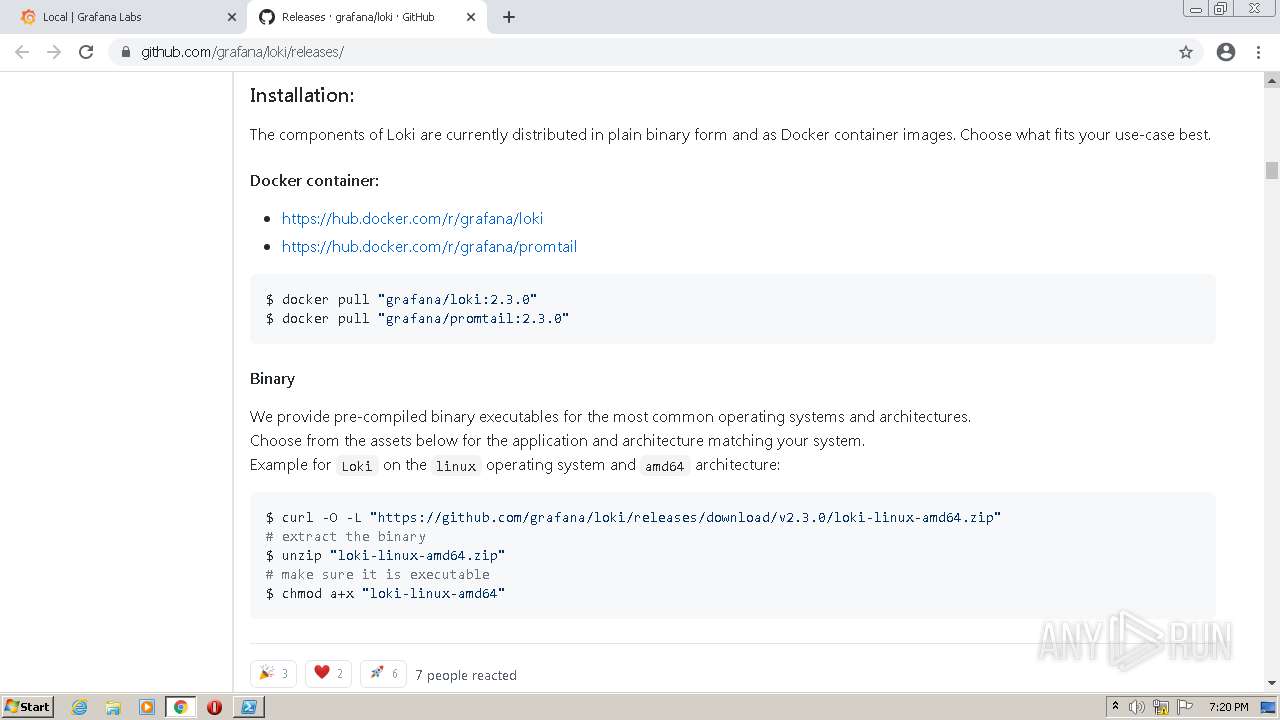Click chmod a+x loki-linux-amd64 command
Screen dimensions: 1280x720
(x=385, y=593)
